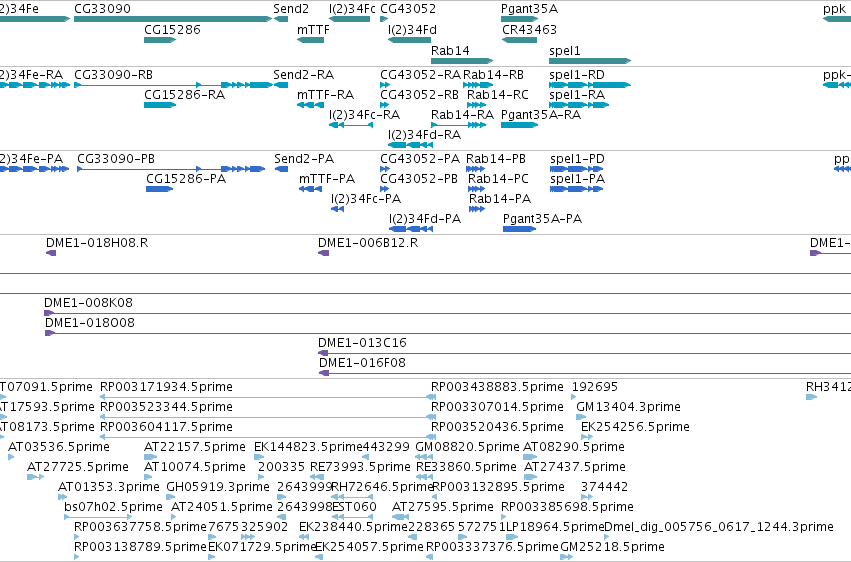Click the l(2)34Fd gene label
Viewport: 851px width, 562px height.
click(x=412, y=30)
